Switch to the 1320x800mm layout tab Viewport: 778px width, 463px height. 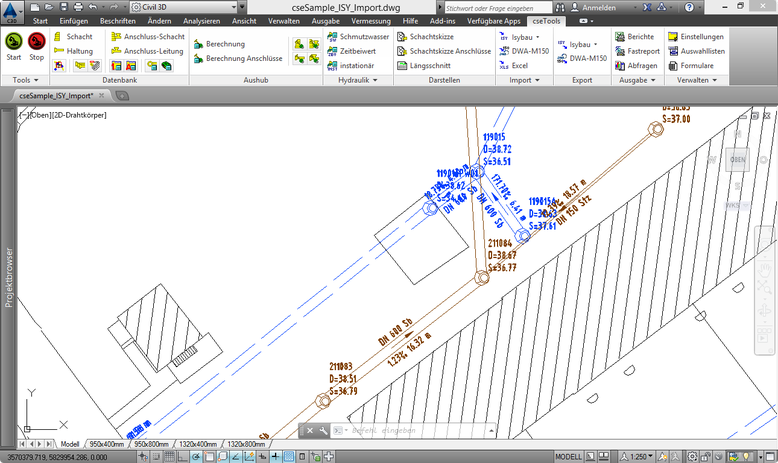(246, 444)
